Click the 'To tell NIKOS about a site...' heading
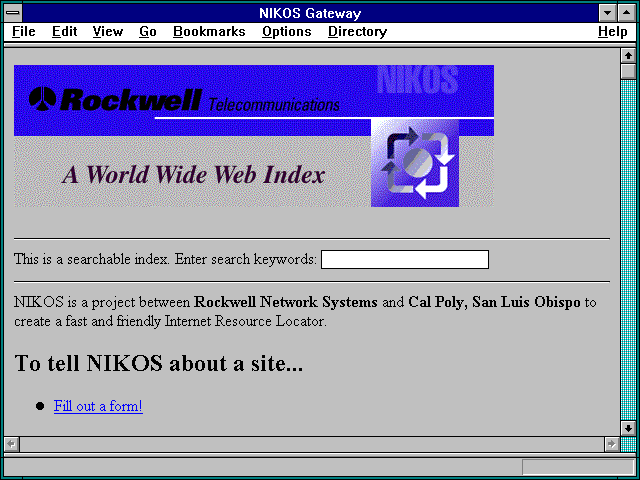The image size is (640, 480). pyautogui.click(x=159, y=363)
